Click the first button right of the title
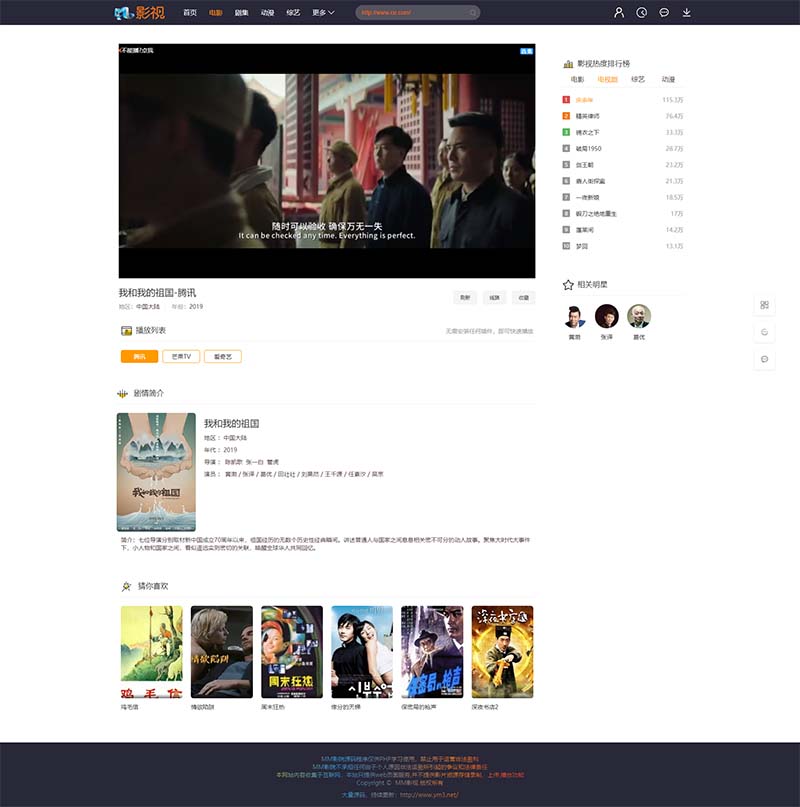800x807 pixels. [465, 297]
